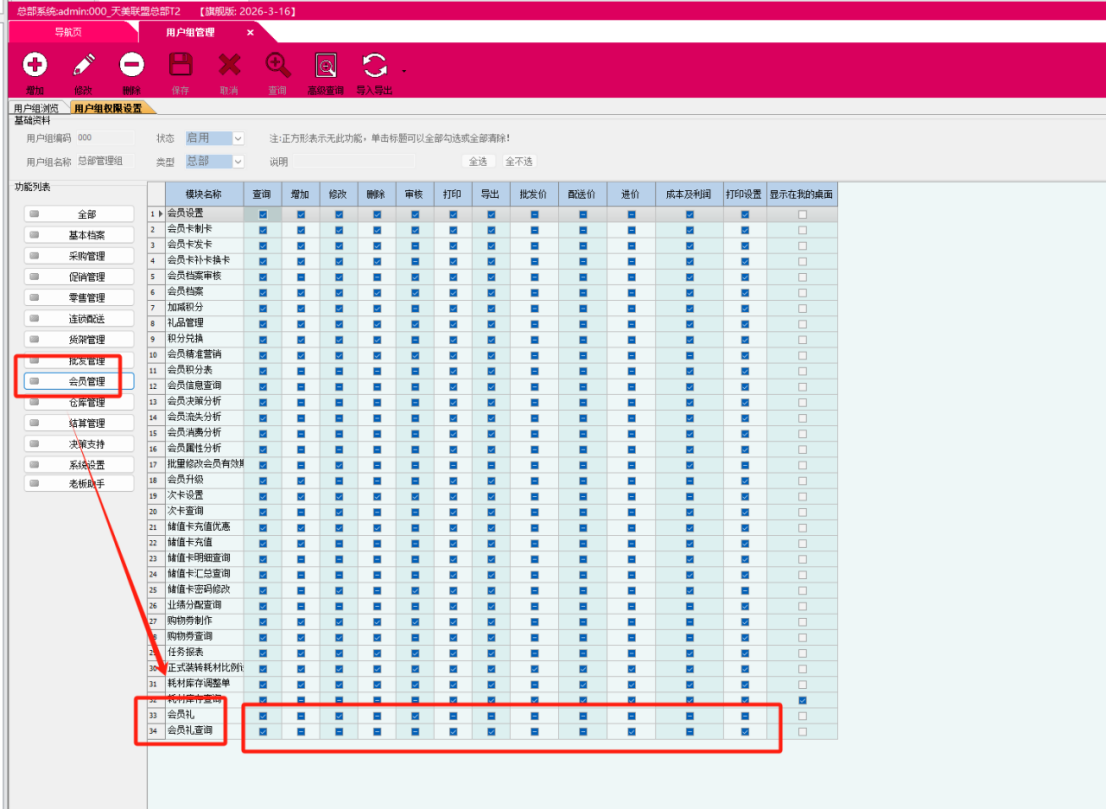Screen dimensions: 1106x809
Task: Click the 全选 select-all button
Action: point(478,161)
